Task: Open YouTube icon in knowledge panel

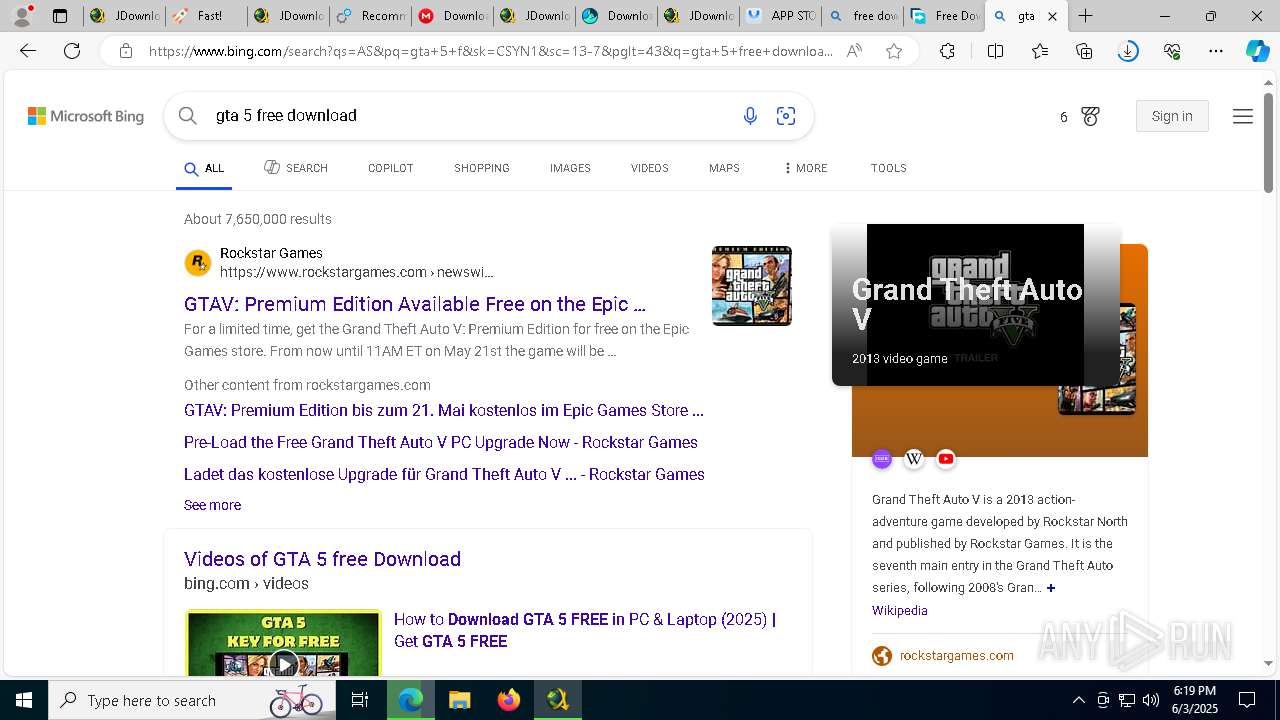Action: (x=946, y=459)
